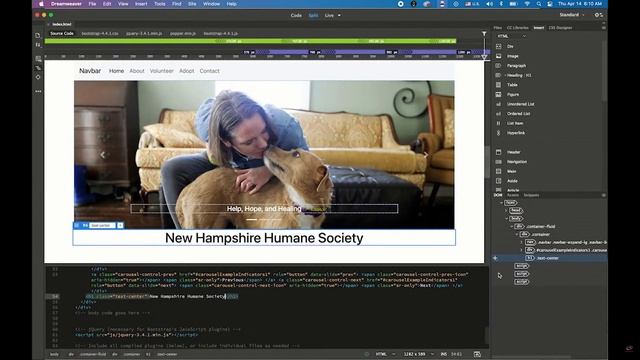Insert a Hyperlink element

click(x=516, y=133)
